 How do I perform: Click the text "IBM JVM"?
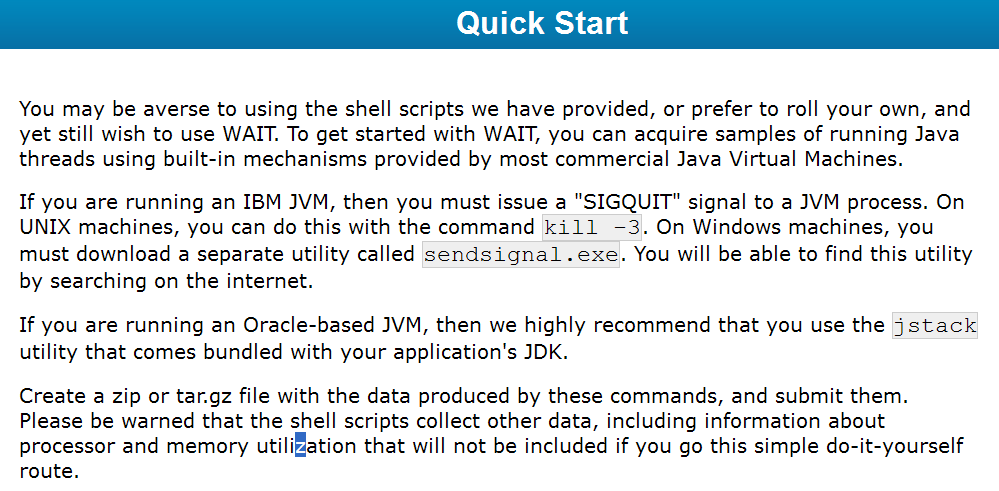click(286, 203)
